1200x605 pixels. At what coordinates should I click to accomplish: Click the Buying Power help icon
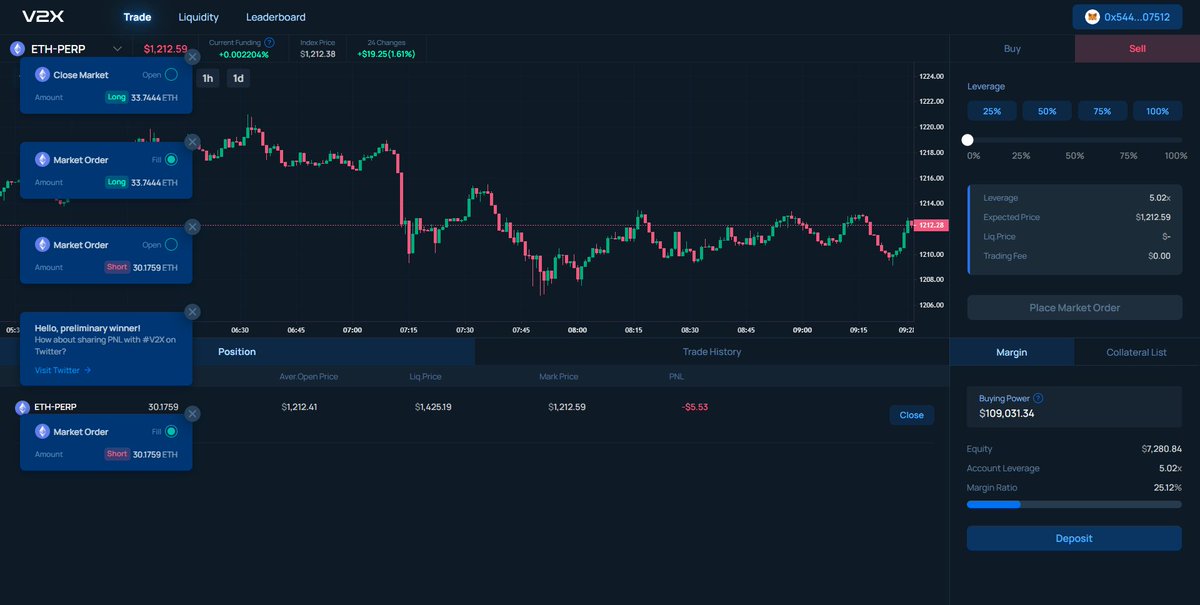click(x=1038, y=398)
